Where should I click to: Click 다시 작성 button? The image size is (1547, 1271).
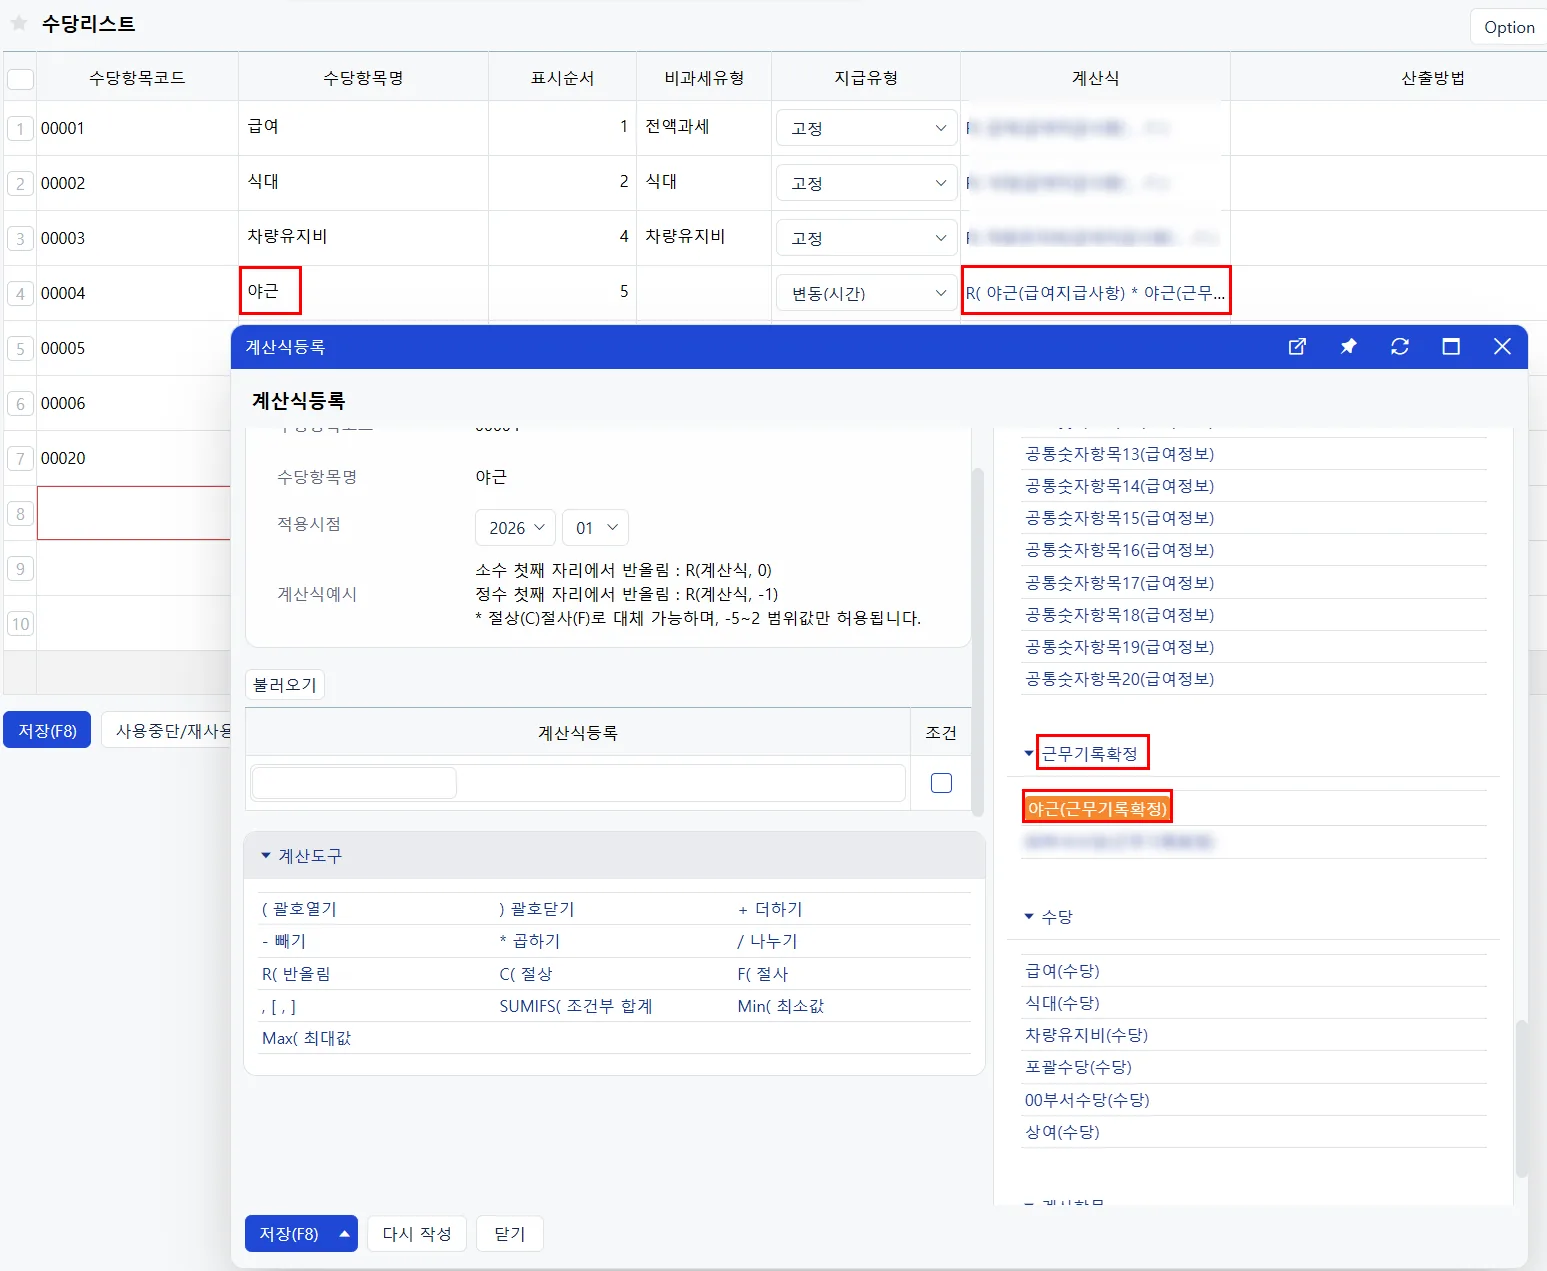417,1234
